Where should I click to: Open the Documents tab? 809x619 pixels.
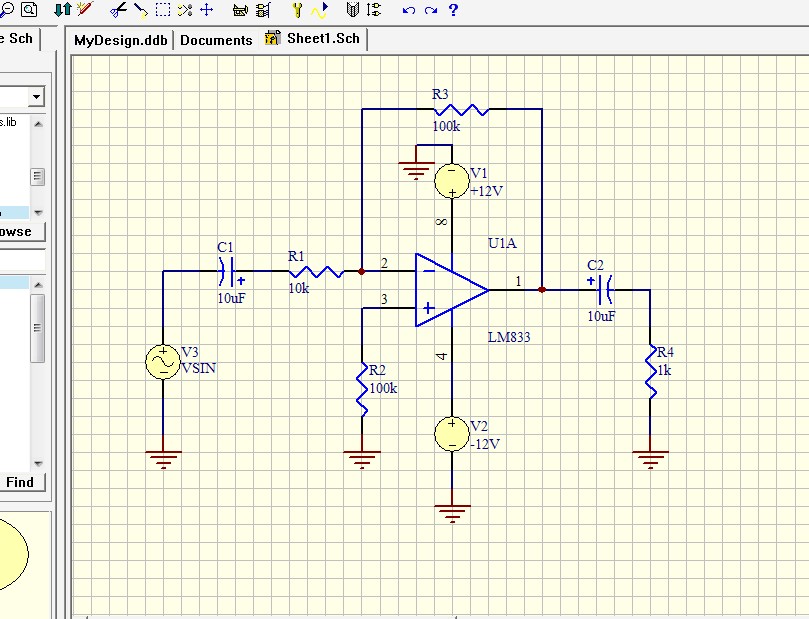tap(216, 40)
